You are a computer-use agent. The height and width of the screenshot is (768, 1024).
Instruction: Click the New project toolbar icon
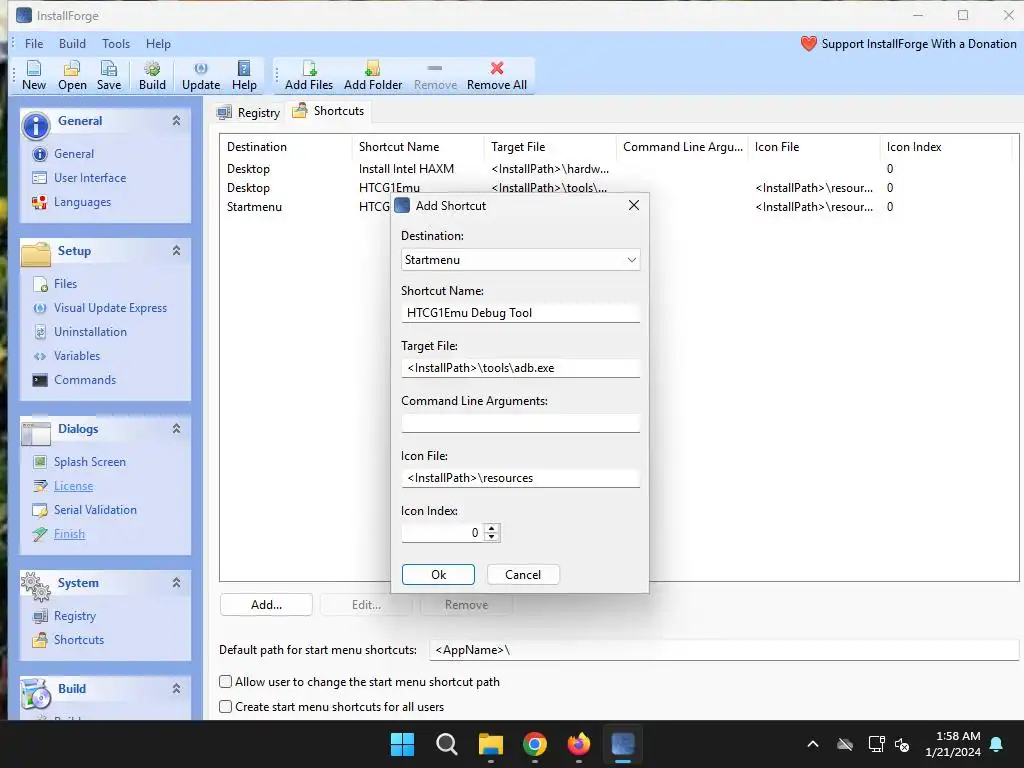point(34,75)
